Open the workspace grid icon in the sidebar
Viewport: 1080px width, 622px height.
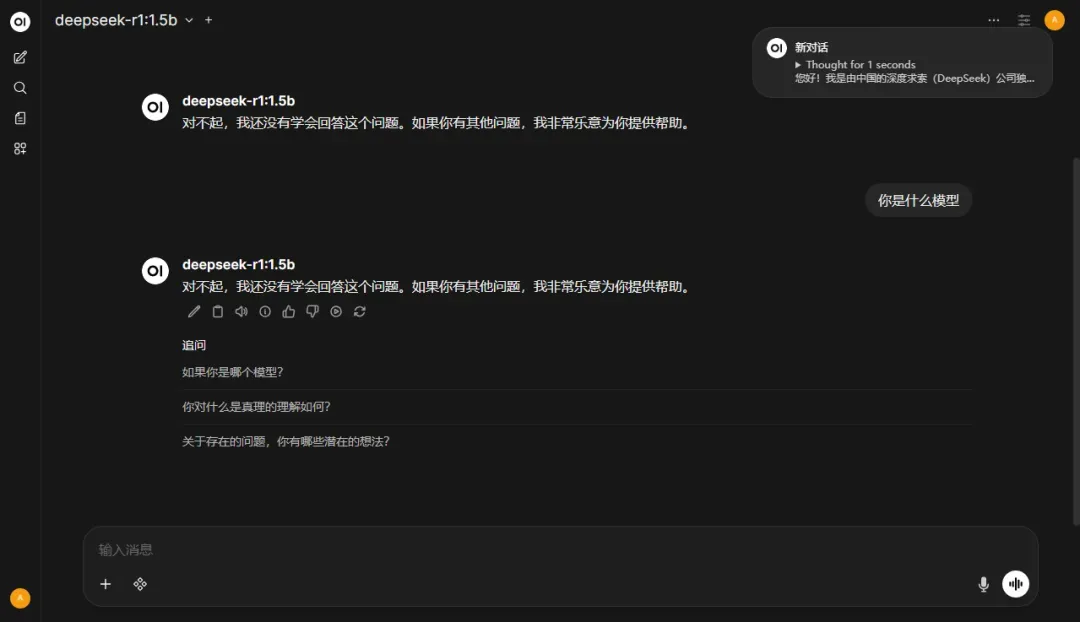(x=20, y=148)
